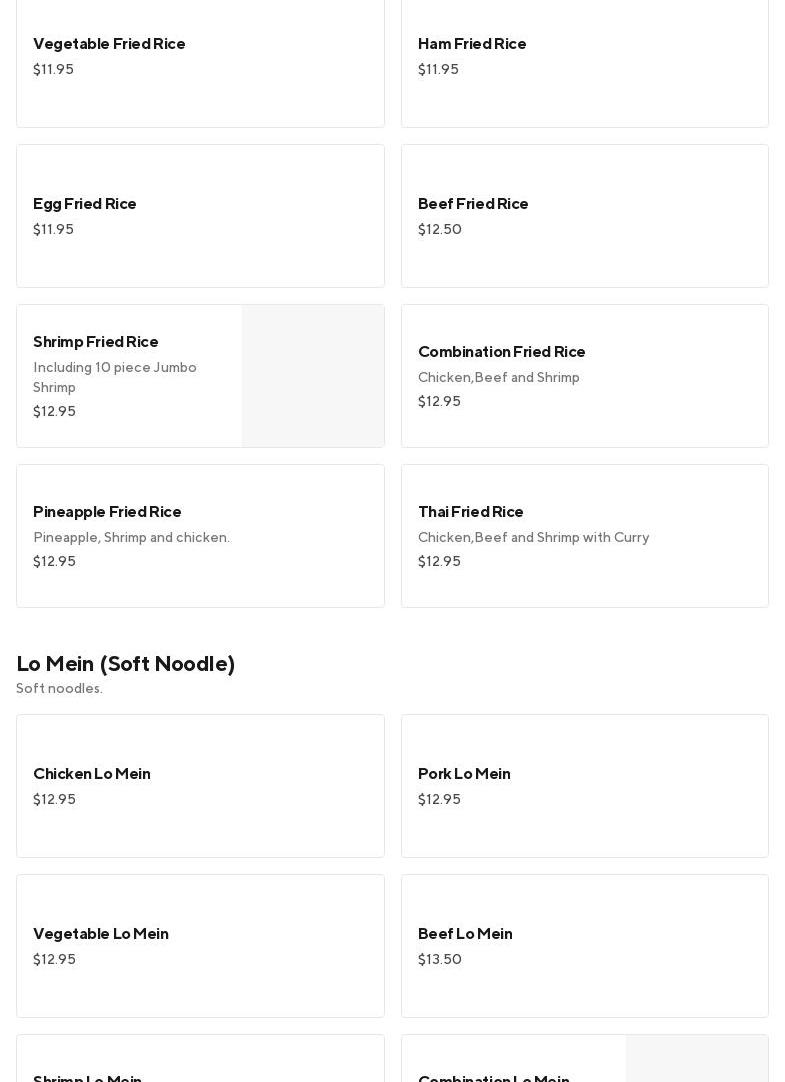Click the Soft noodles subtitle text

(59, 689)
